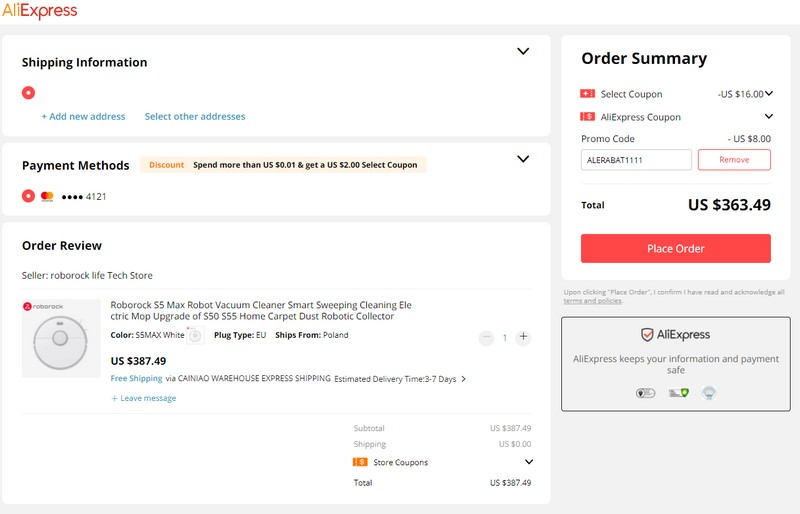
Task: Click Plug Type: EU text
Action: [x=240, y=335]
